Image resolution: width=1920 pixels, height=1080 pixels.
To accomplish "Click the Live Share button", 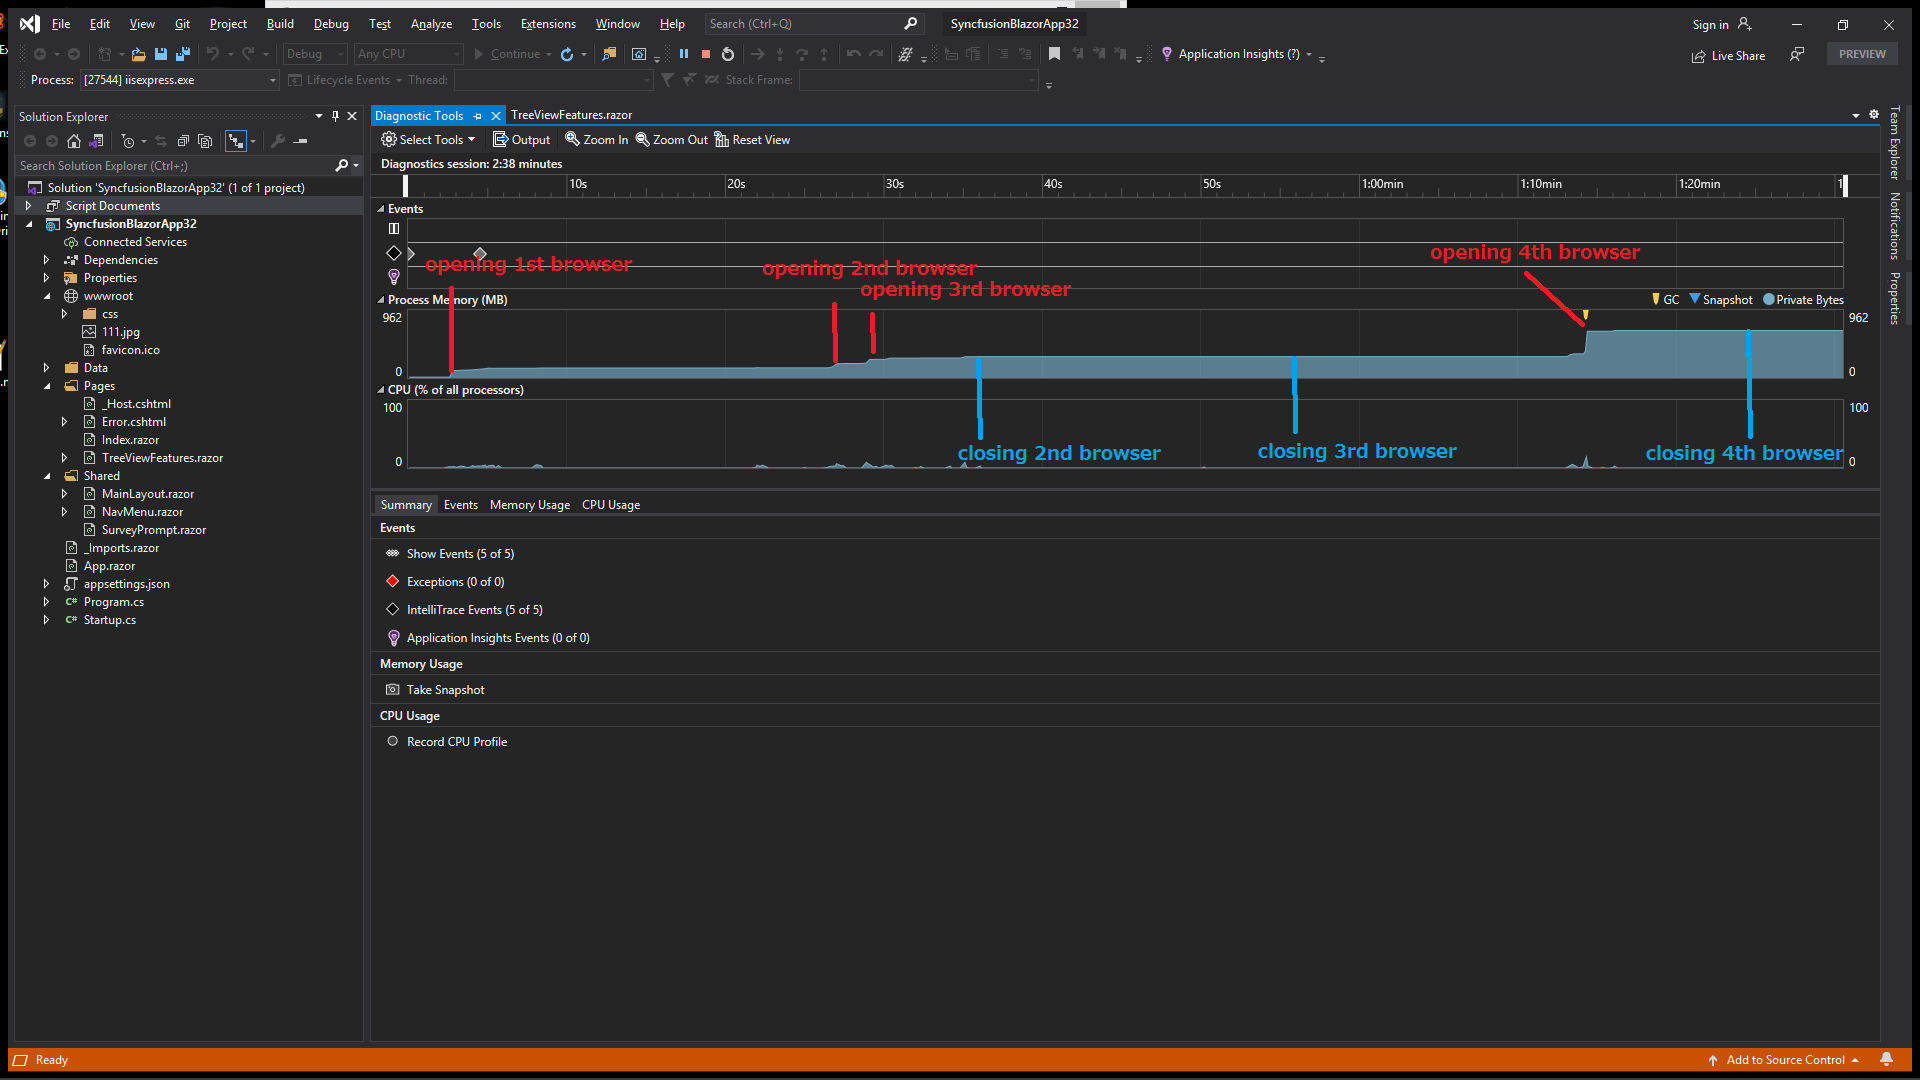I will coord(1728,56).
